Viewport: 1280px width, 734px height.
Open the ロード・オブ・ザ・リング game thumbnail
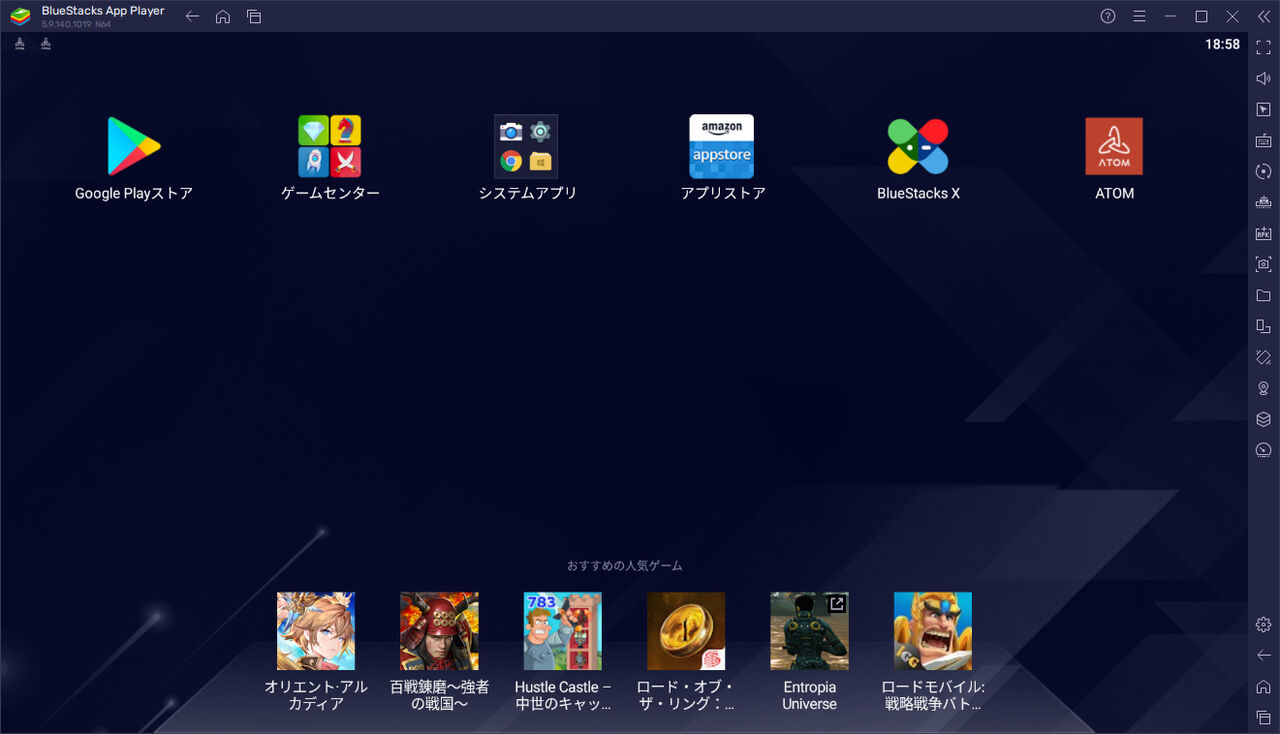686,631
